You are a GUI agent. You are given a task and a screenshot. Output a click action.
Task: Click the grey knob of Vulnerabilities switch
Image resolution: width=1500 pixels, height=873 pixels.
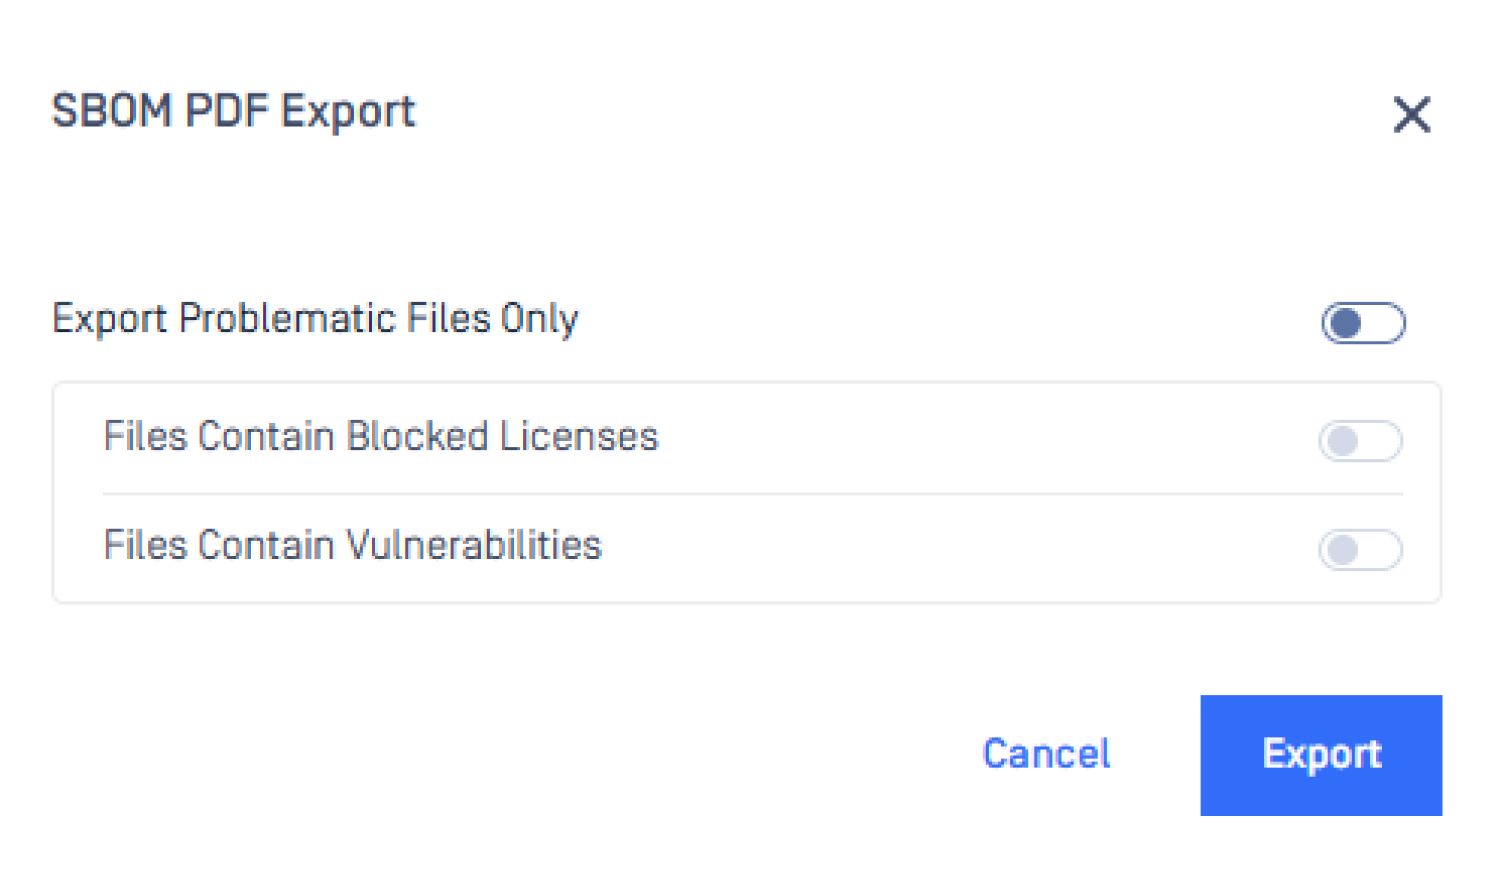(1342, 549)
